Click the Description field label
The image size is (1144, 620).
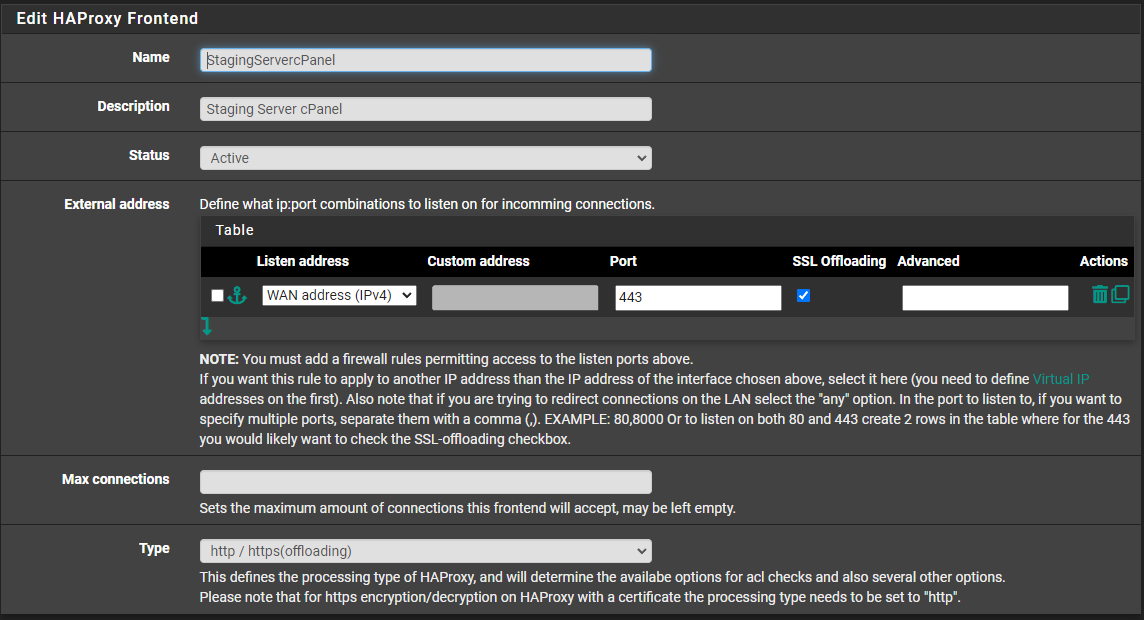pyautogui.click(x=134, y=106)
